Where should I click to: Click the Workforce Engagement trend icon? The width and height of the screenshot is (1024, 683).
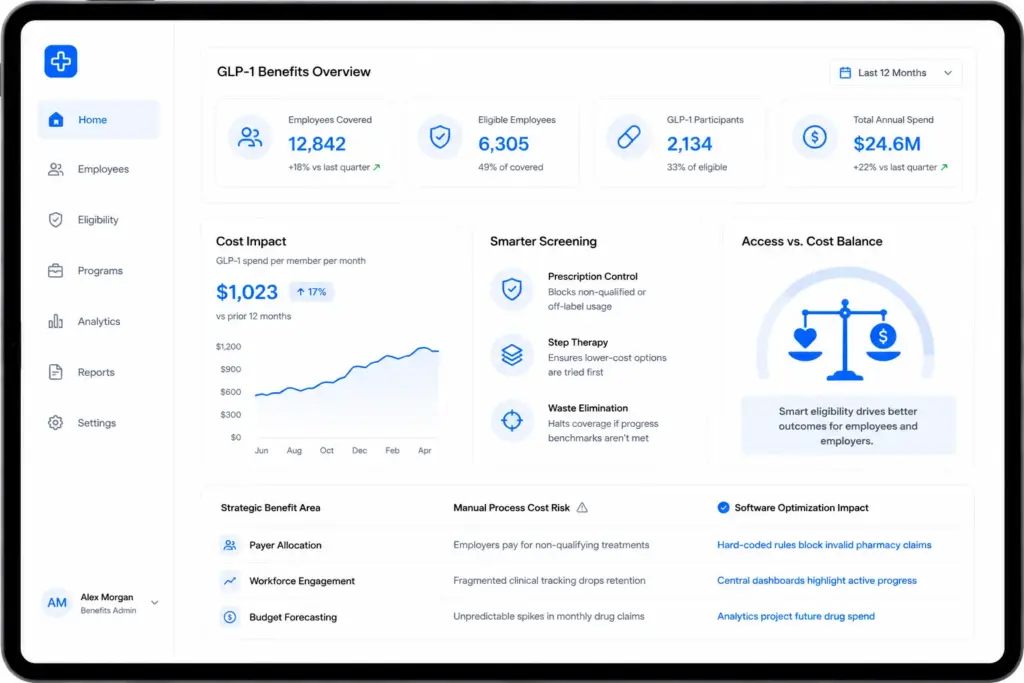pos(230,580)
